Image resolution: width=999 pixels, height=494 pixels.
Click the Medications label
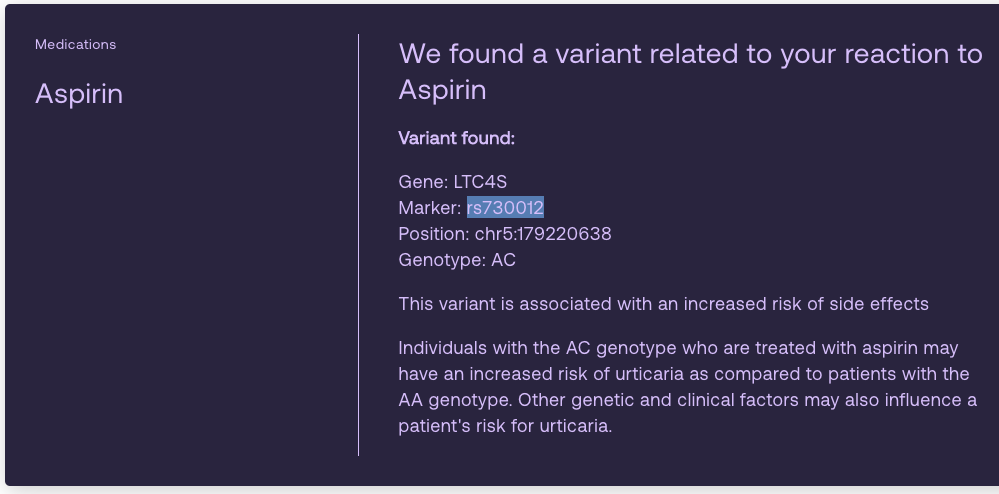click(75, 45)
